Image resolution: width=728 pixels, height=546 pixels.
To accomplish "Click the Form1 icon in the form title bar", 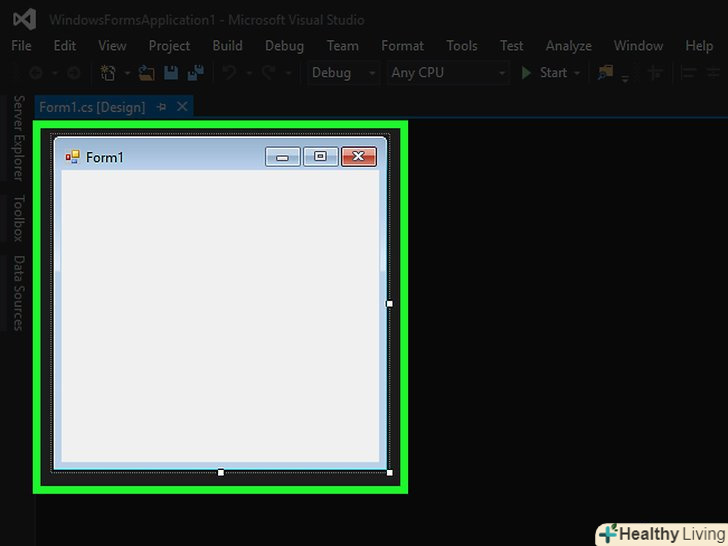I will click(72, 156).
